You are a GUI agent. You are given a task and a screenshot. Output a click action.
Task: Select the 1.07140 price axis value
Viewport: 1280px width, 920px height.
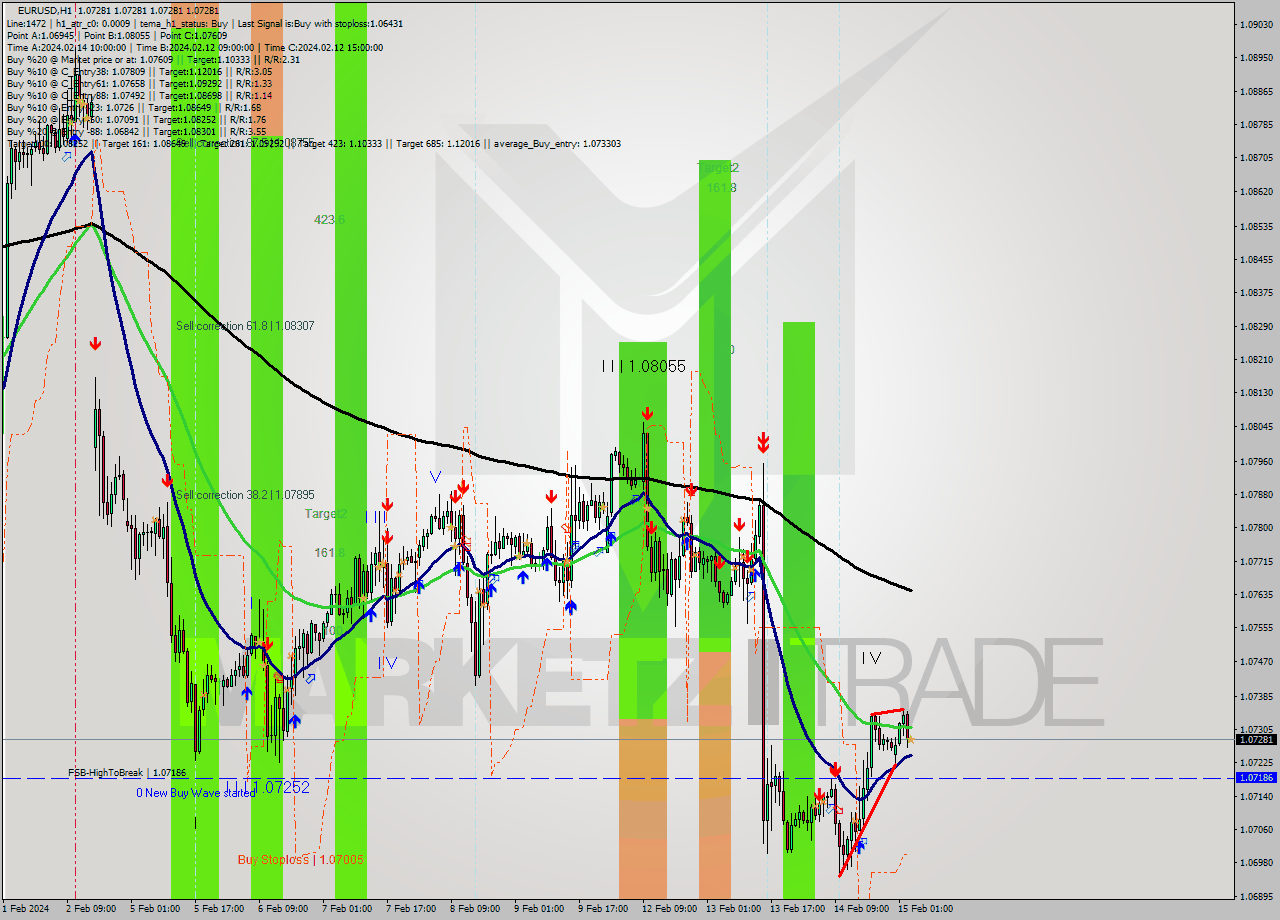1256,796
